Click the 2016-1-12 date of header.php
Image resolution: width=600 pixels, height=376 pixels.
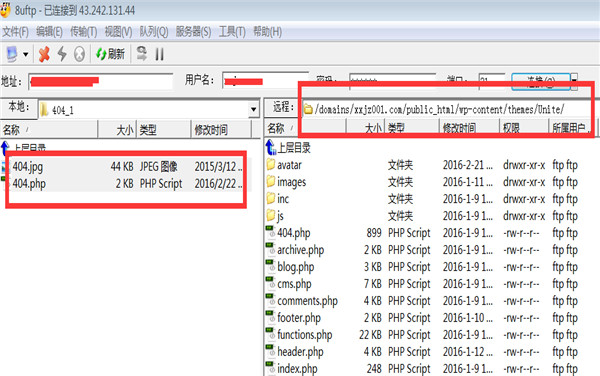(x=468, y=352)
